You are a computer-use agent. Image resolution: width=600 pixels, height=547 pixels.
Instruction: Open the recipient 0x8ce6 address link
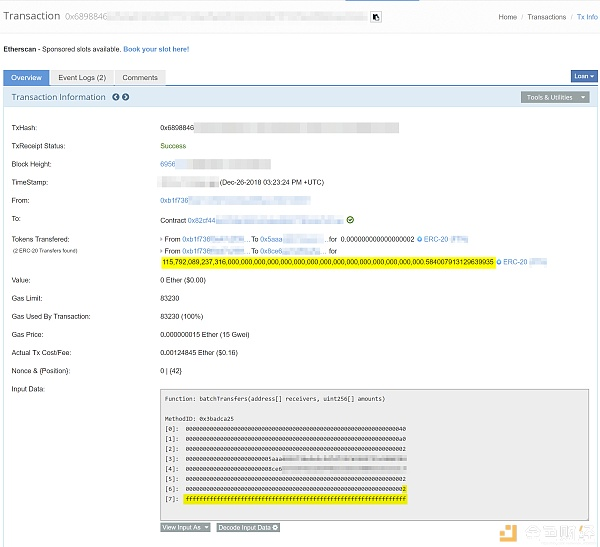pos(271,251)
